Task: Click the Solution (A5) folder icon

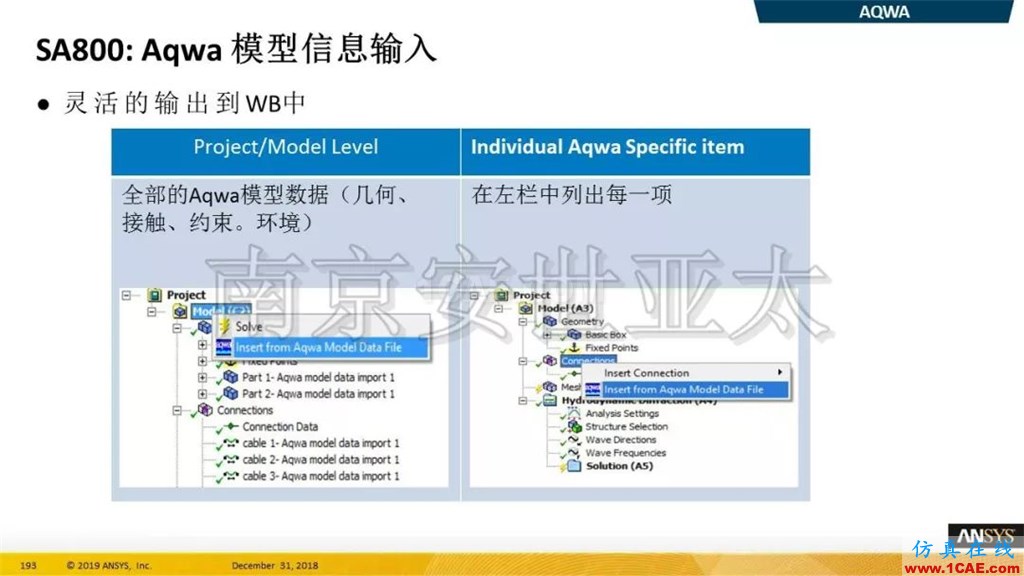Action: [574, 466]
